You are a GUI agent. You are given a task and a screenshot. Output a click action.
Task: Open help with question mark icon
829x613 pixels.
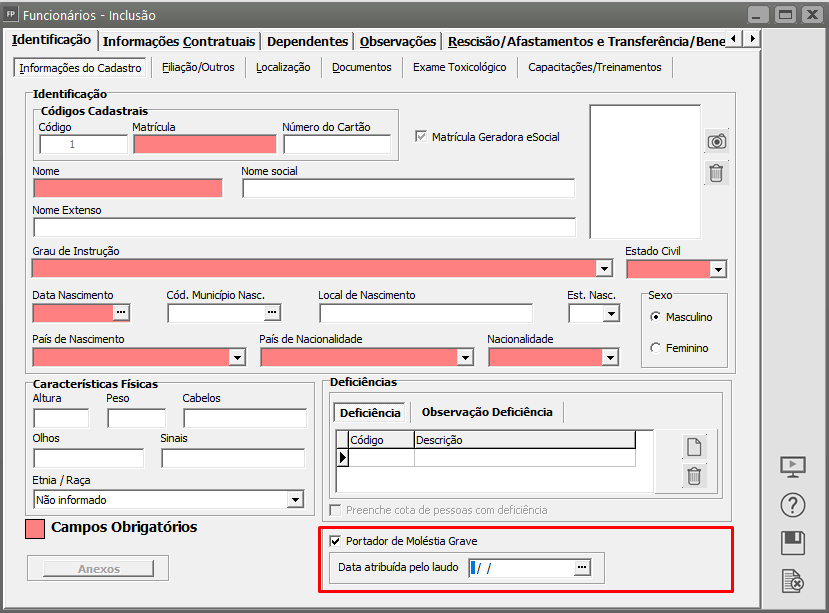coord(792,505)
